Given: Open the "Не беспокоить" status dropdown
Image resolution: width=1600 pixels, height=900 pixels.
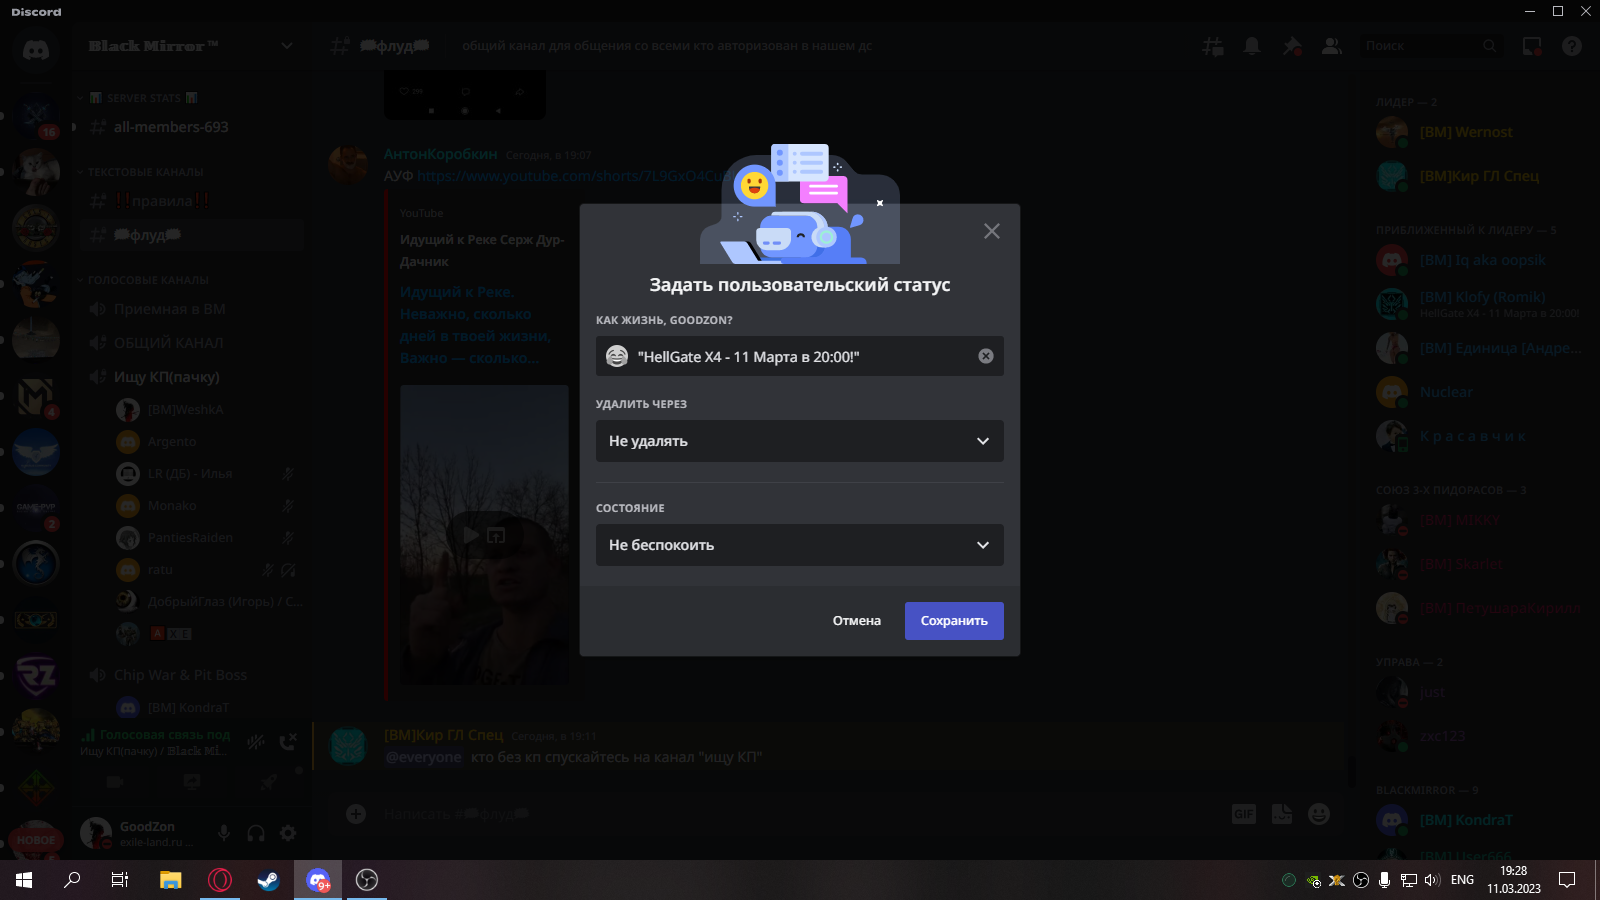Looking at the screenshot, I should [800, 545].
